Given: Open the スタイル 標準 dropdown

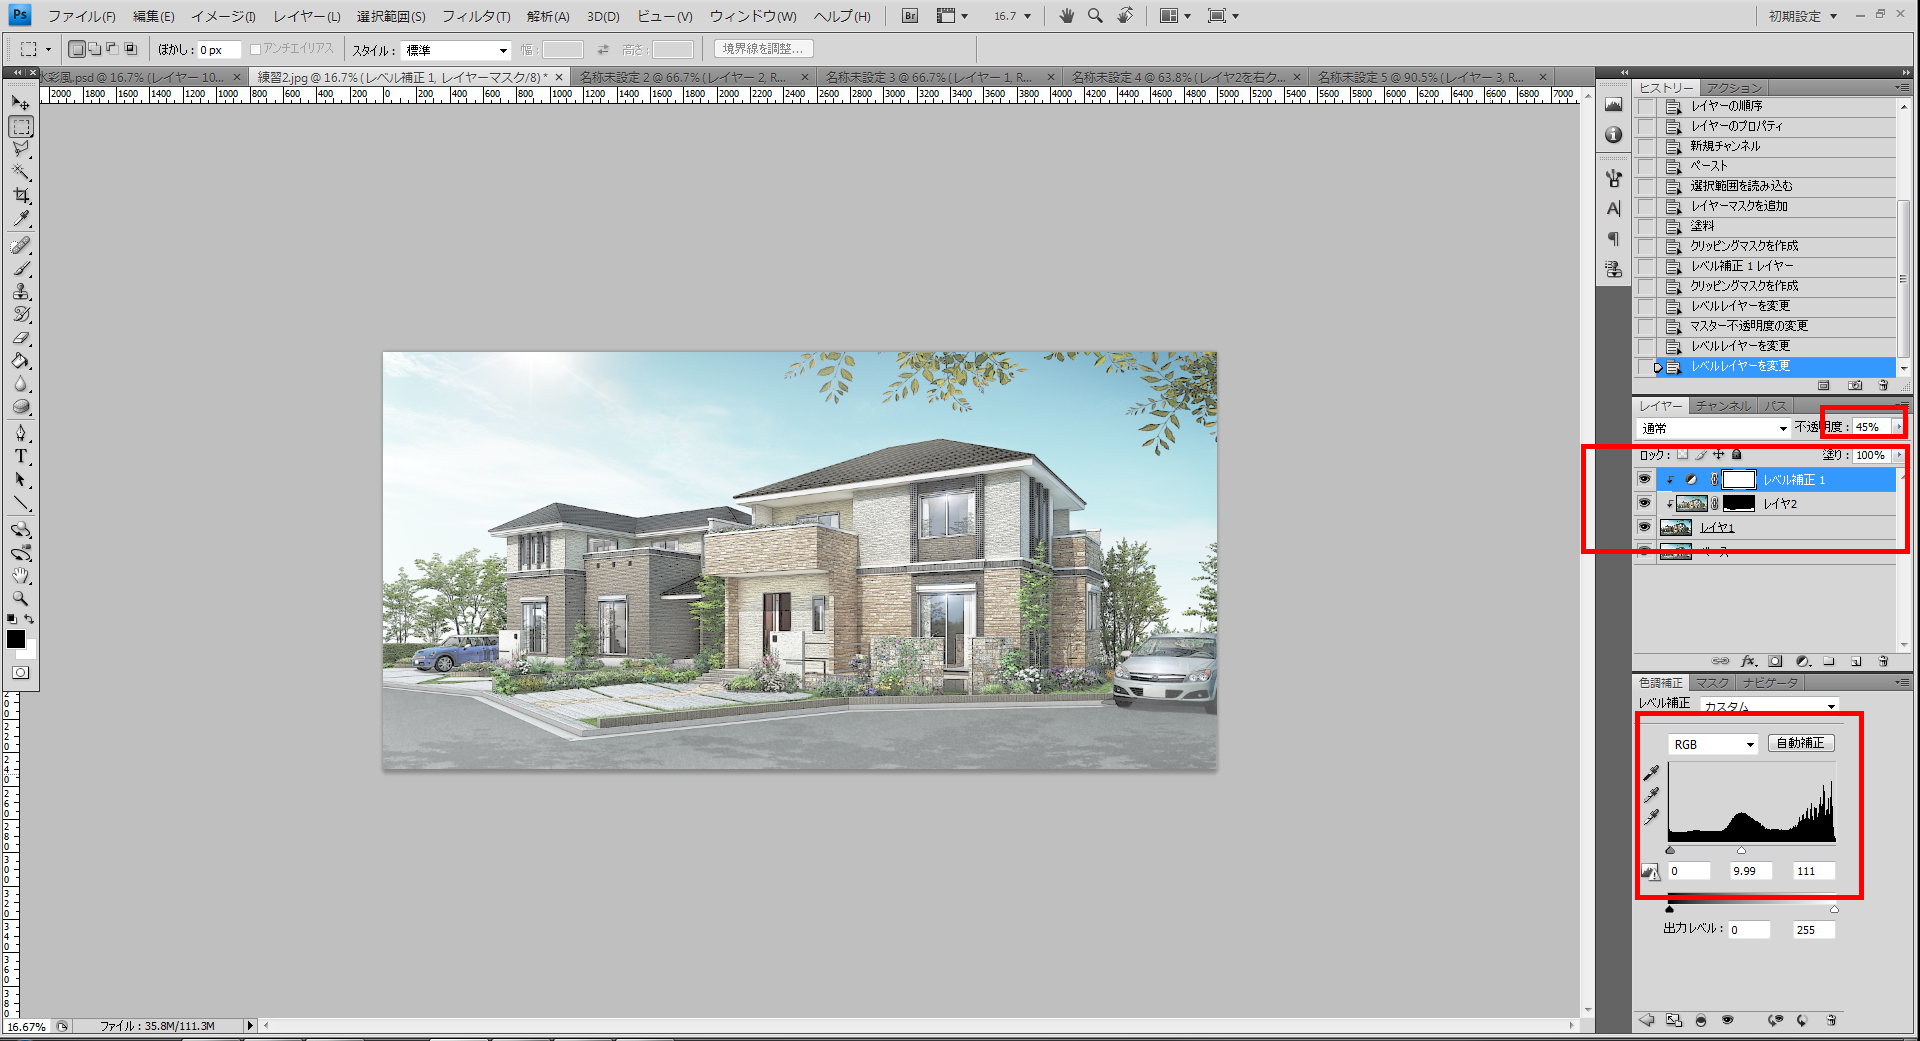Looking at the screenshot, I should click(x=457, y=50).
